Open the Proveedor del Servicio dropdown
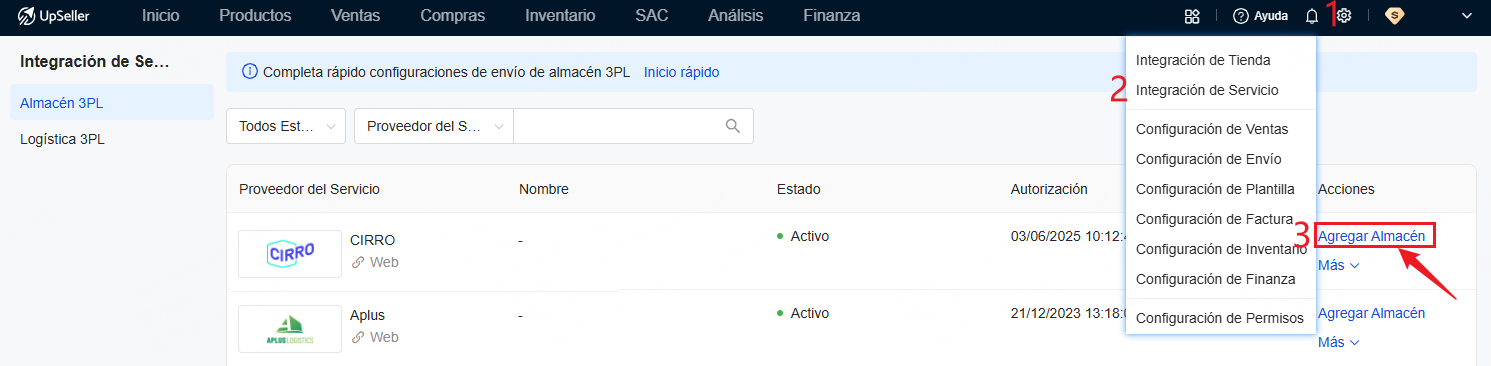The height and width of the screenshot is (366, 1491). 434,126
